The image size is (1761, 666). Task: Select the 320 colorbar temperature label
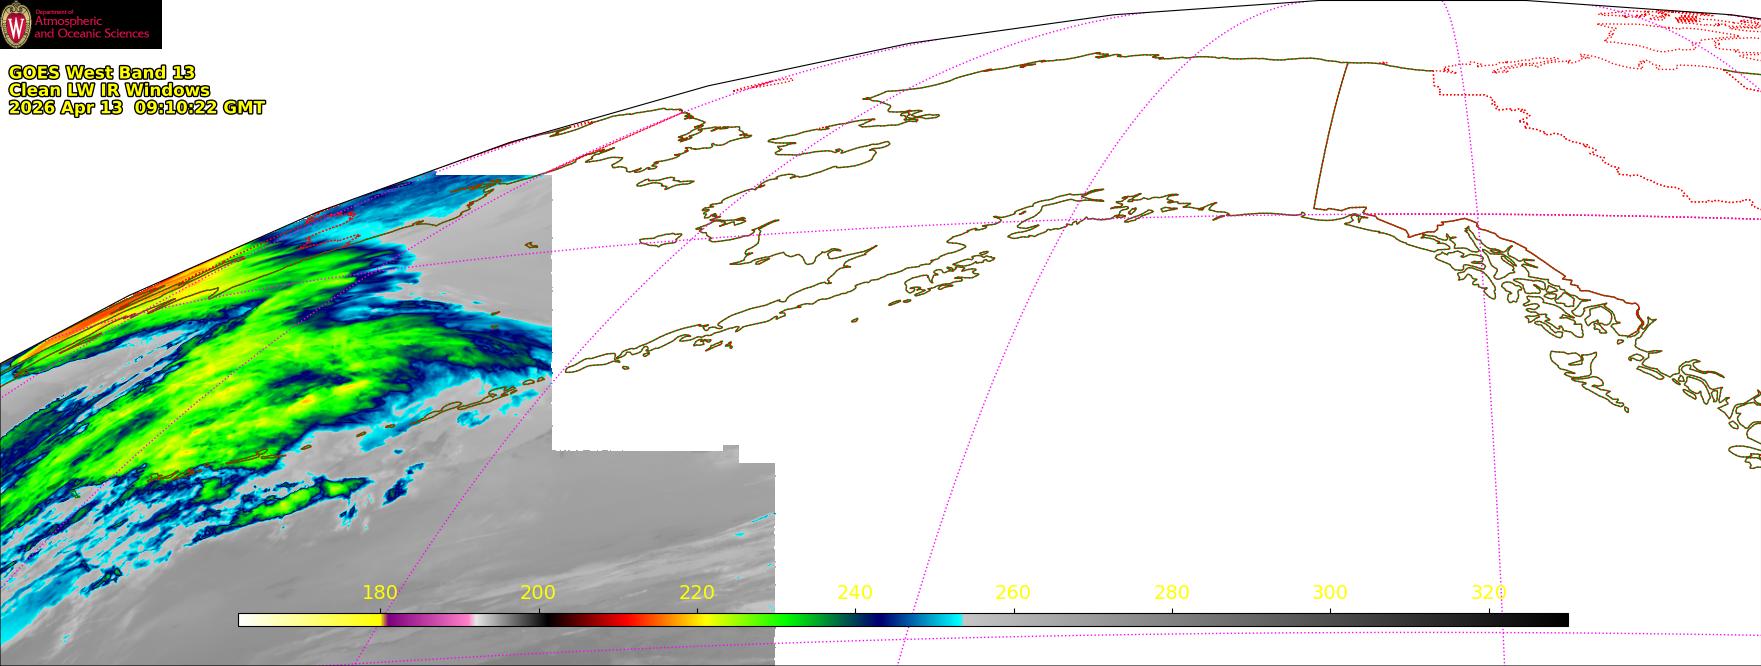1488,593
